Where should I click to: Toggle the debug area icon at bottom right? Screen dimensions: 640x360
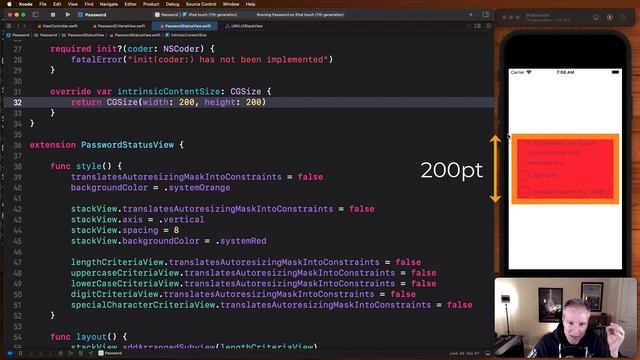[488, 353]
